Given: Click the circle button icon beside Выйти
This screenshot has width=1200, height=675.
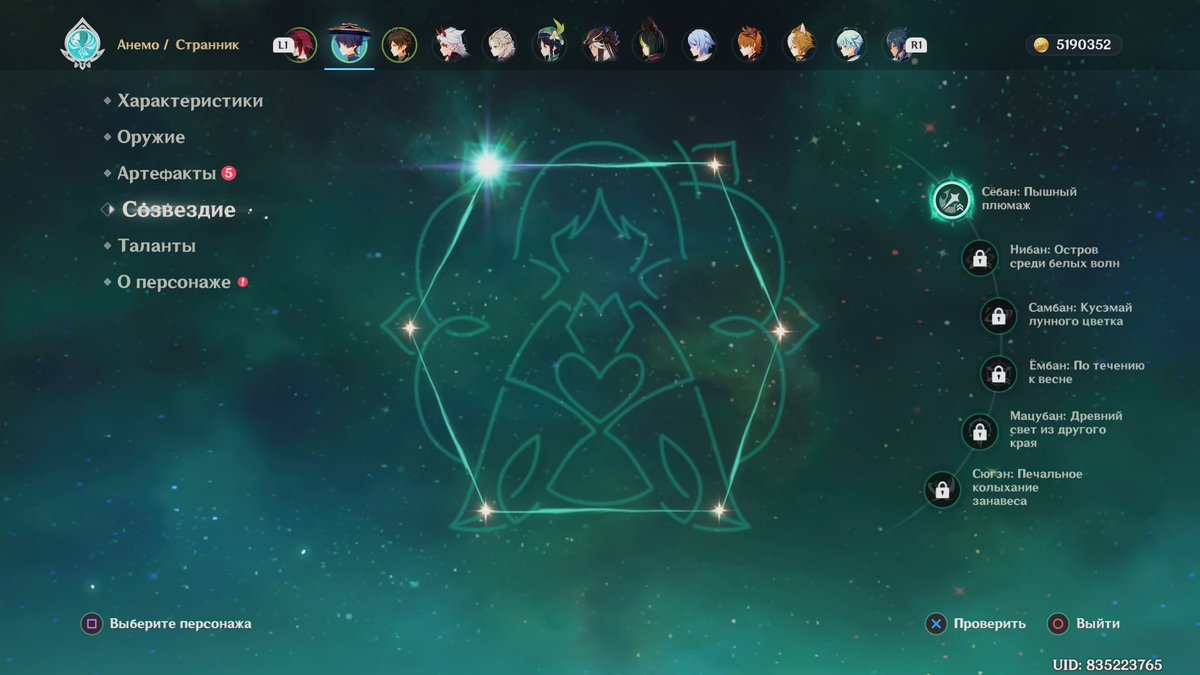Looking at the screenshot, I should pos(1058,624).
